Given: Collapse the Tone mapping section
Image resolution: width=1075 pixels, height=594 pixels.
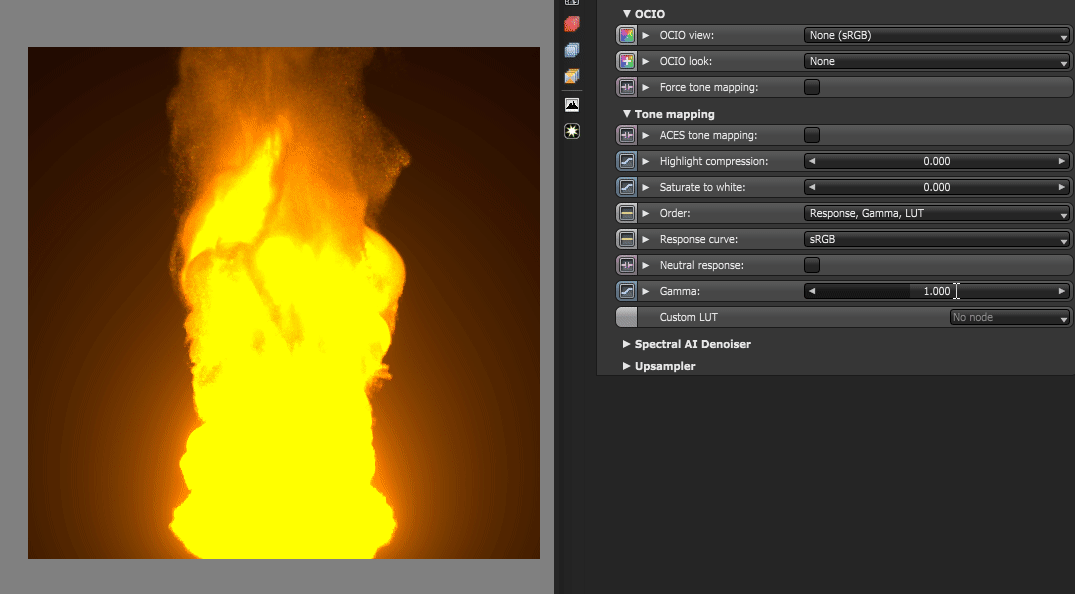Looking at the screenshot, I should pos(627,114).
